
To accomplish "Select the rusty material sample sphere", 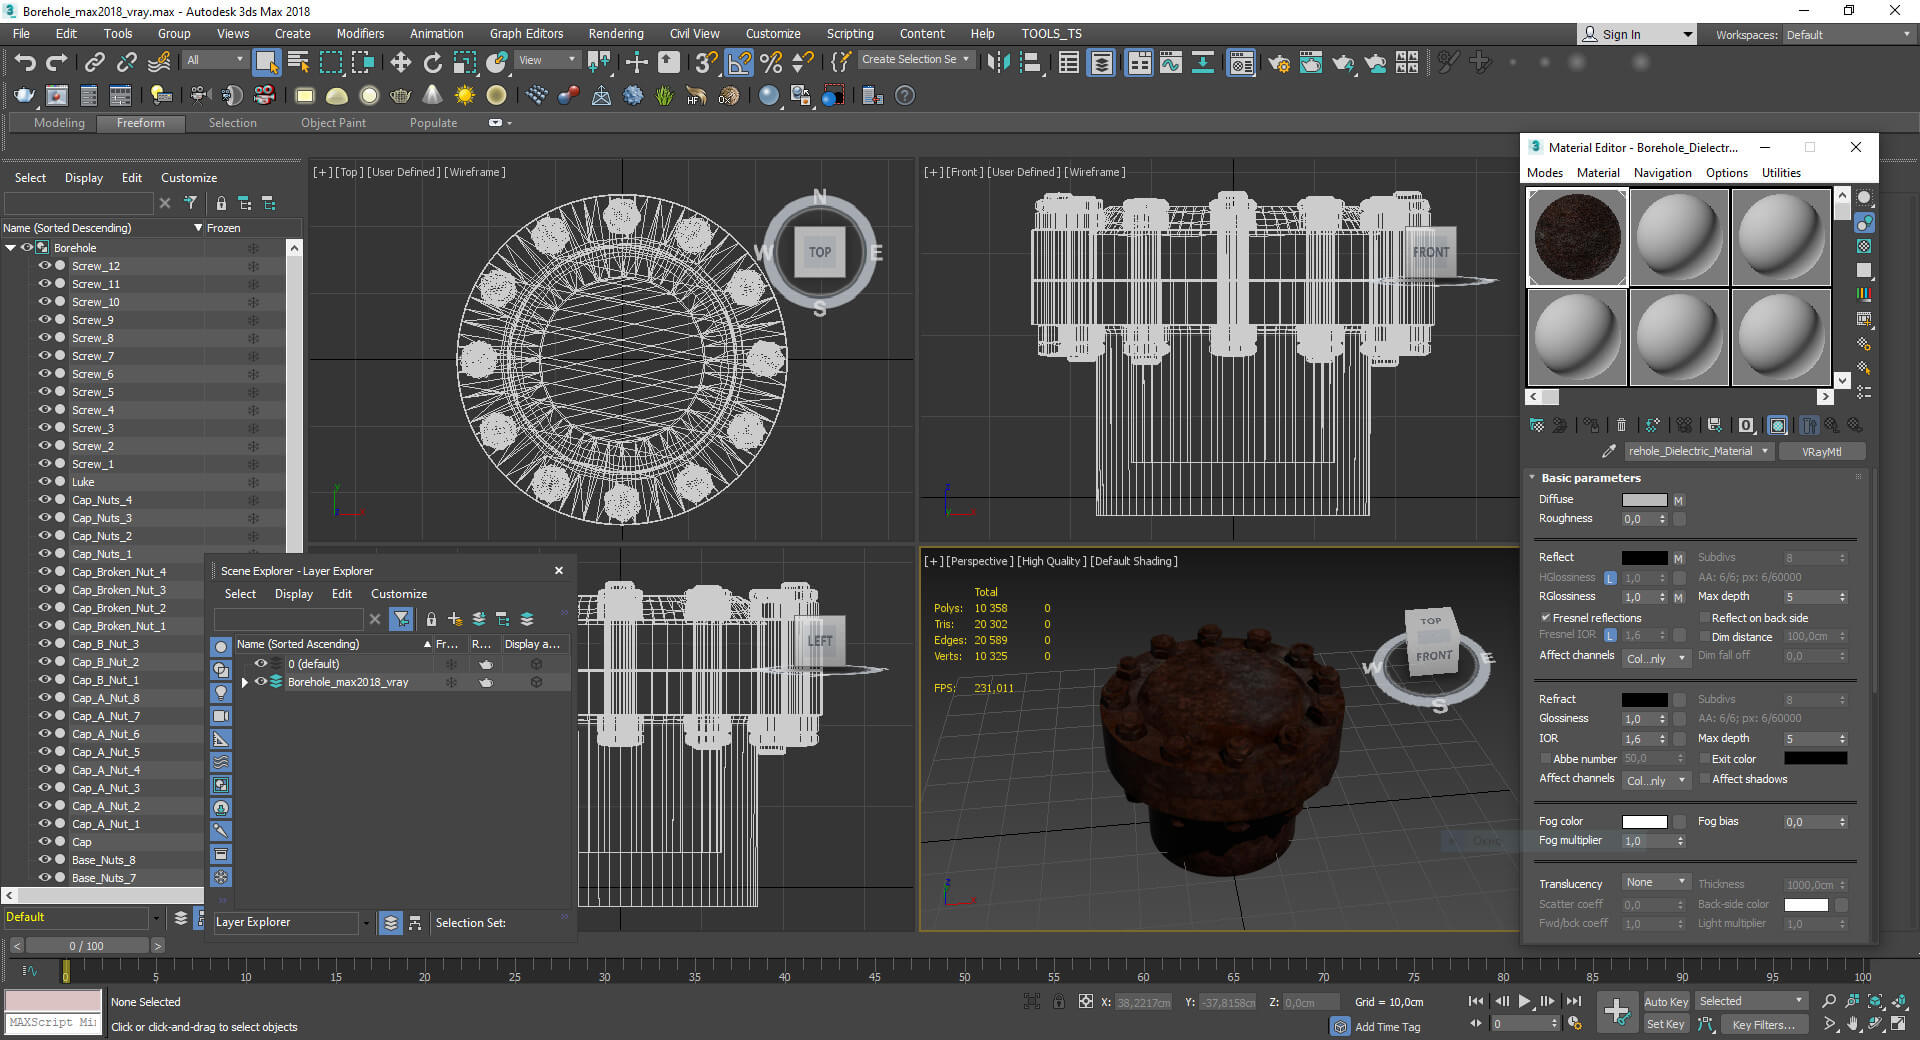I will 1577,238.
